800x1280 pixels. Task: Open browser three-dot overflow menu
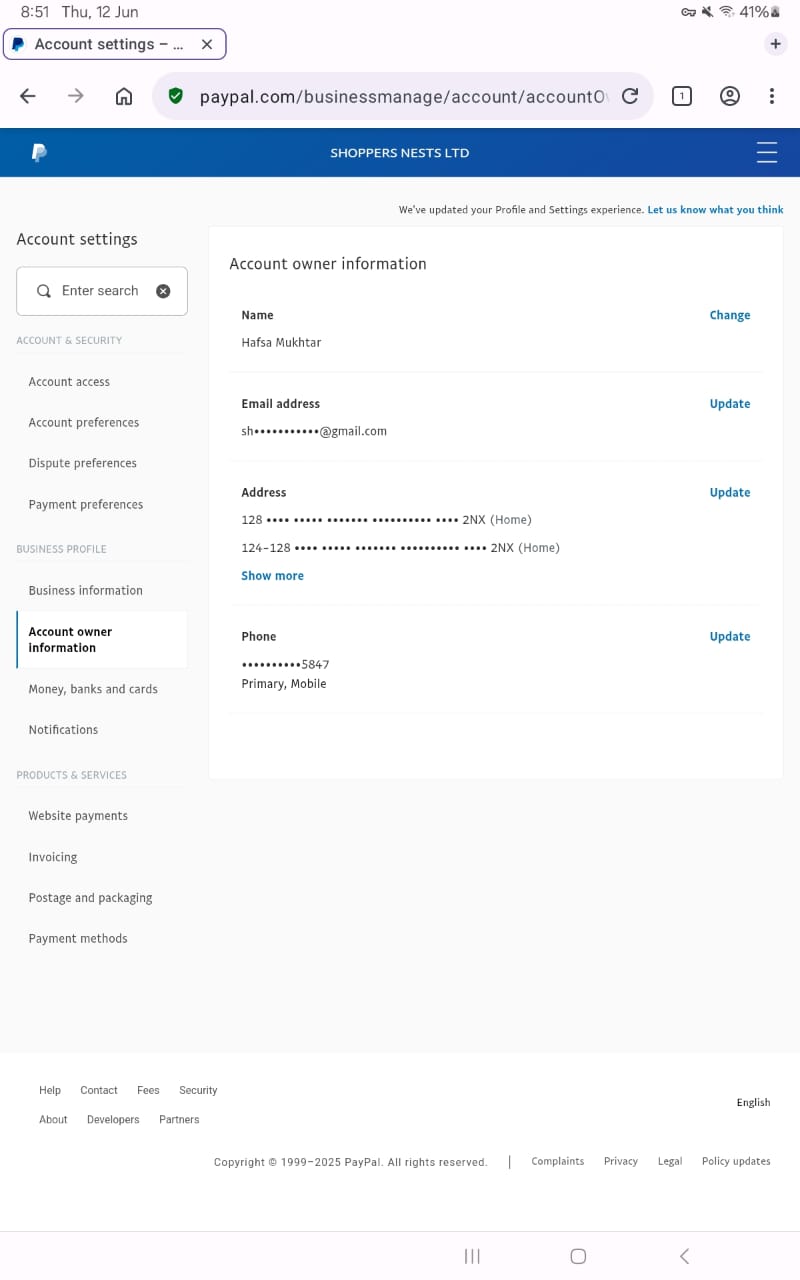pos(772,96)
